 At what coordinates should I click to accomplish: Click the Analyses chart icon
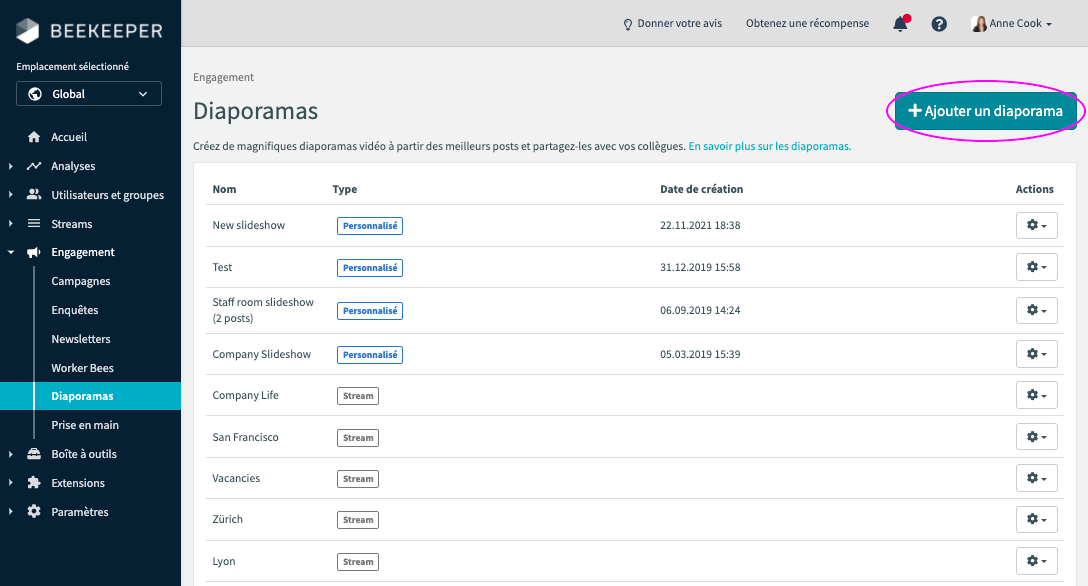(33, 166)
